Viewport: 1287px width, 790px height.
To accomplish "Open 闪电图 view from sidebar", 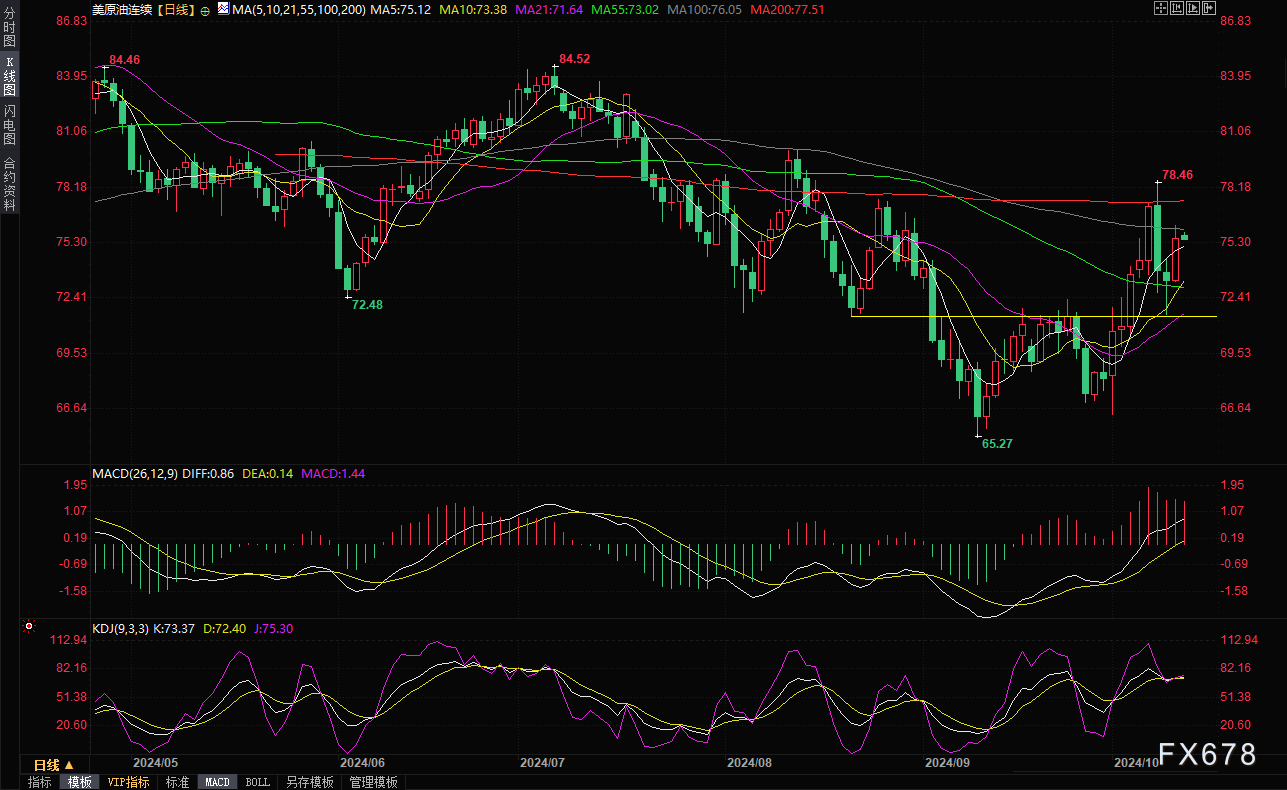I will (9, 124).
